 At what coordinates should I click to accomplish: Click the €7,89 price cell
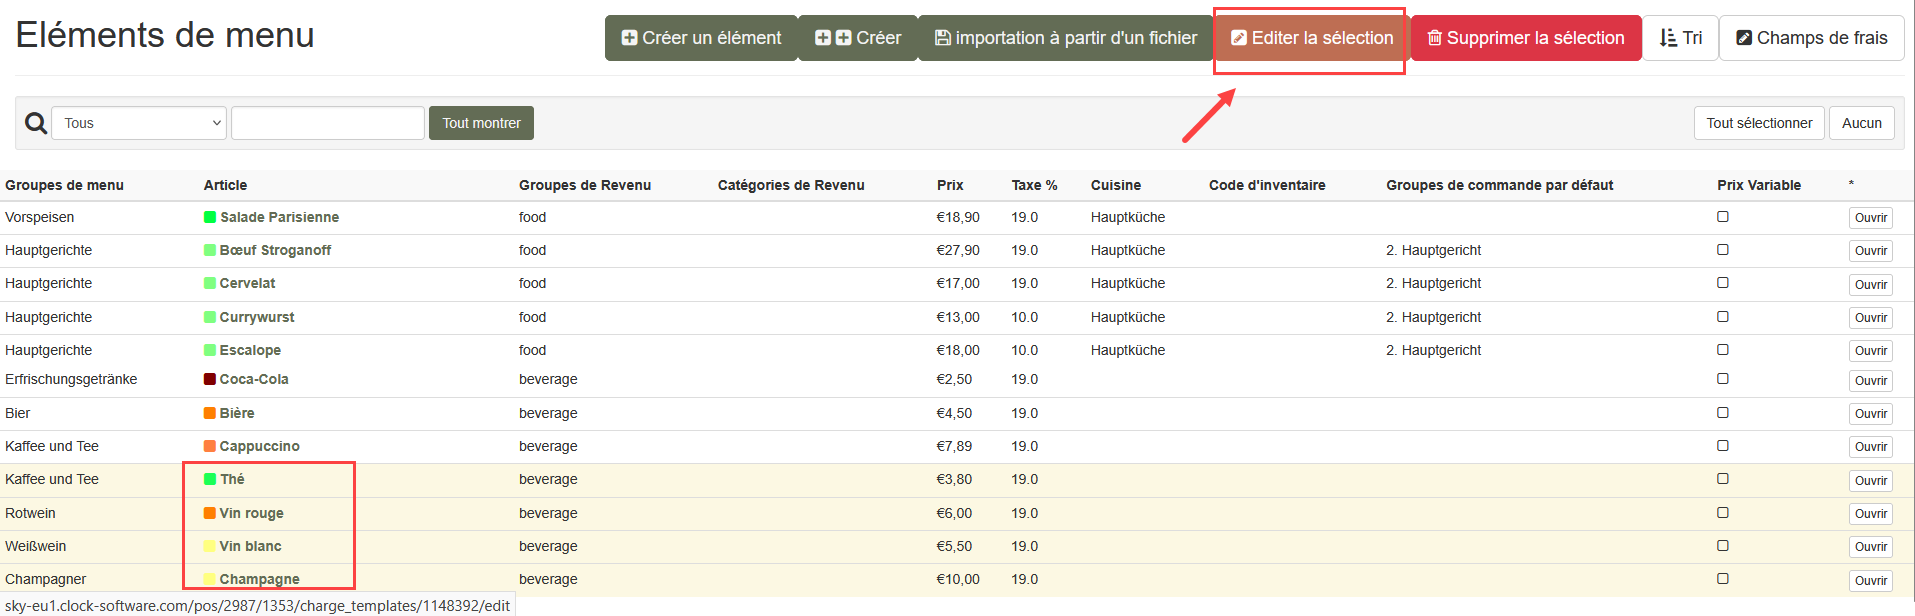pyautogui.click(x=954, y=446)
